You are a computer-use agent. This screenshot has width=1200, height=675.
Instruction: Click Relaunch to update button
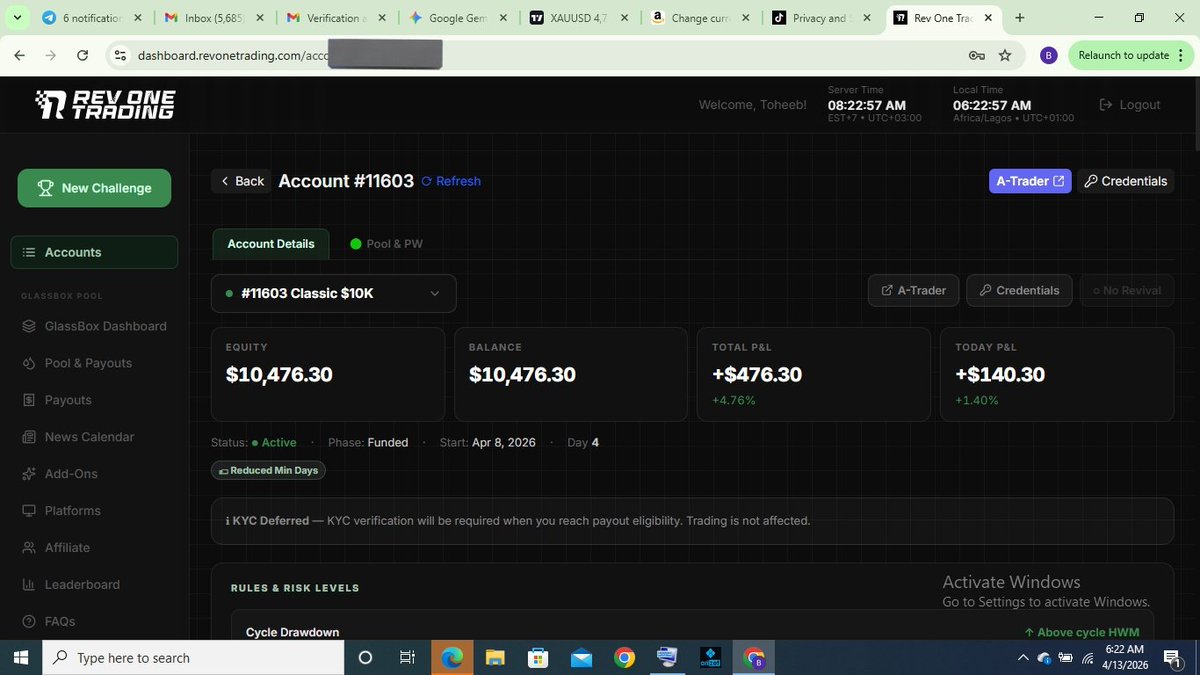1129,55
